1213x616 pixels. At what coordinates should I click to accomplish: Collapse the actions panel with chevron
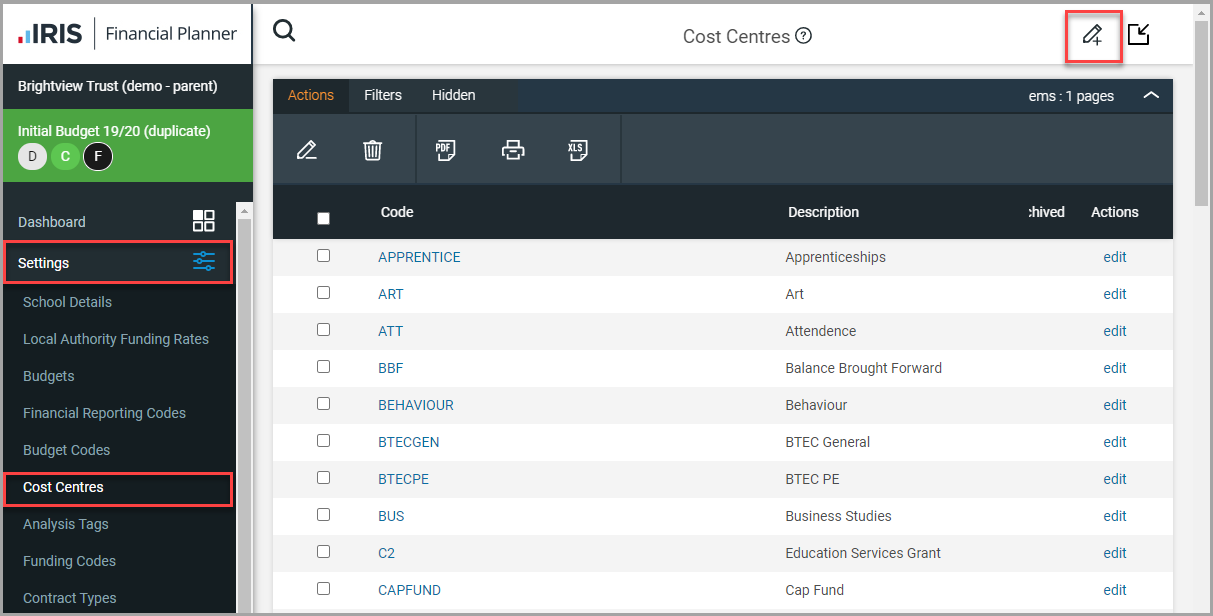[1151, 96]
